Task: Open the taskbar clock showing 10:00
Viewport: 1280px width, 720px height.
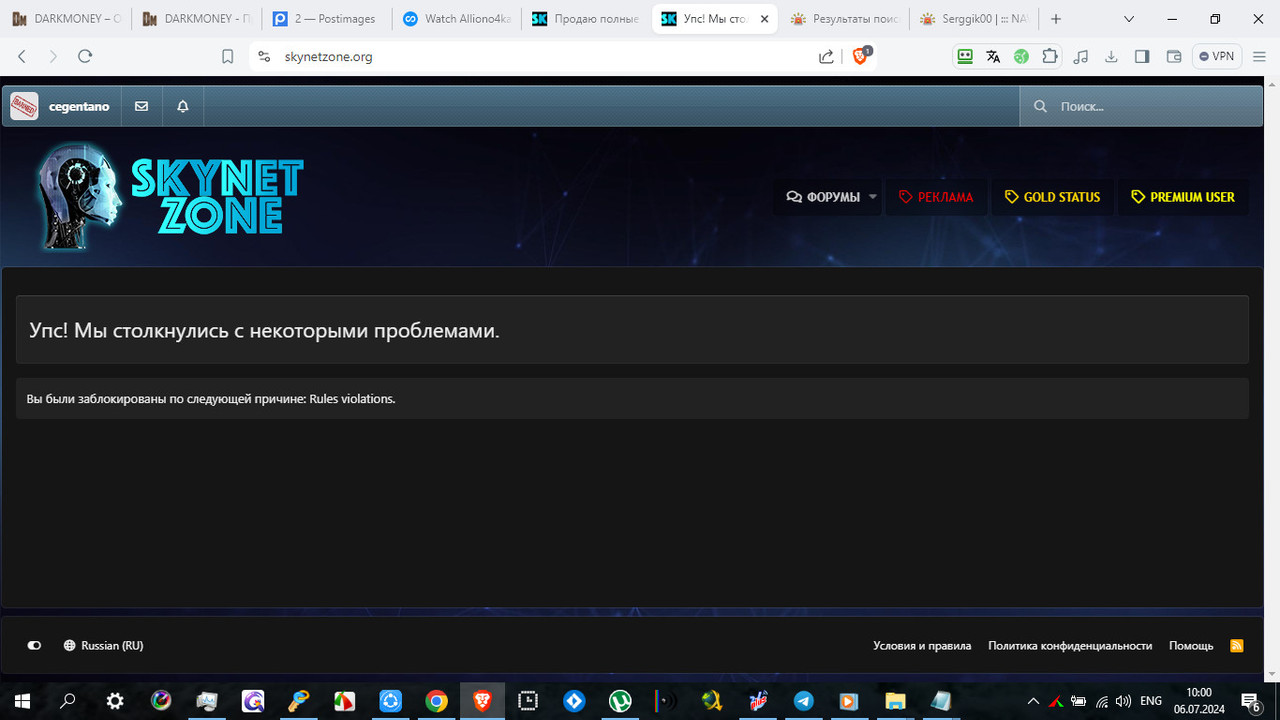Action: [x=1199, y=701]
